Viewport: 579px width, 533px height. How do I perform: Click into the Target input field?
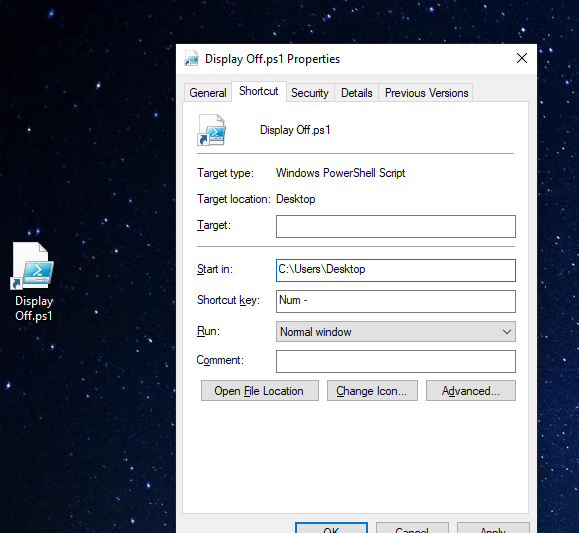coord(395,226)
